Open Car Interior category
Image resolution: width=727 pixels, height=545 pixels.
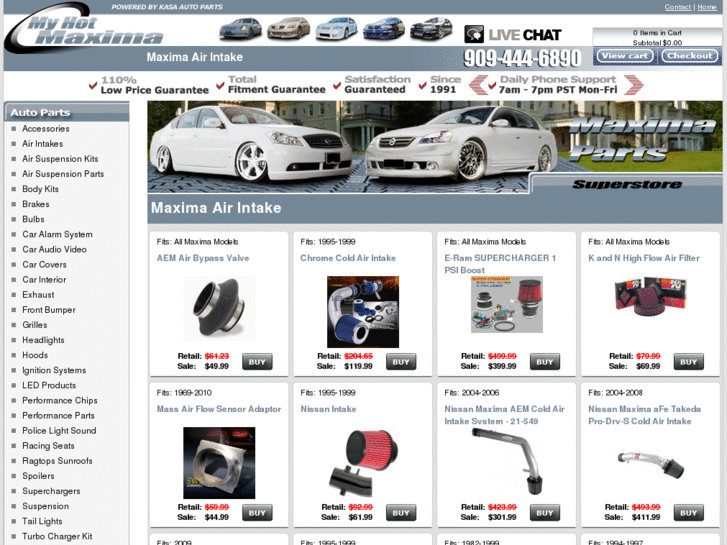pos(44,280)
